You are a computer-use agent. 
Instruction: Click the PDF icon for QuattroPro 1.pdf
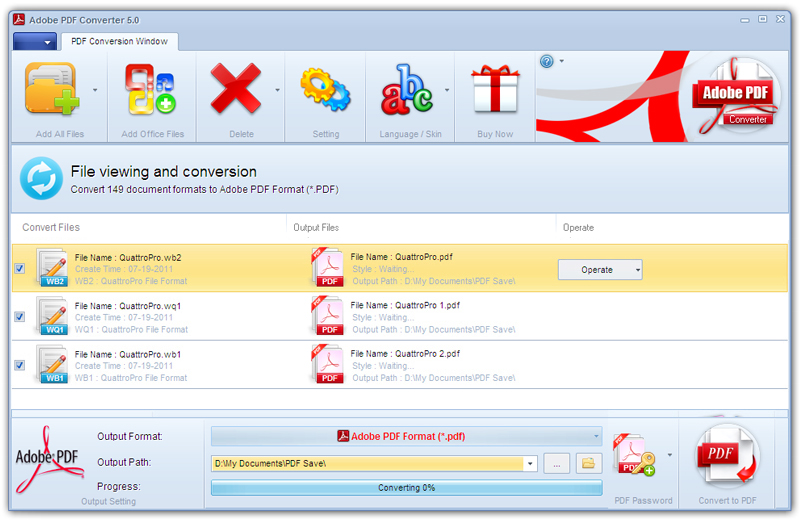(x=328, y=315)
